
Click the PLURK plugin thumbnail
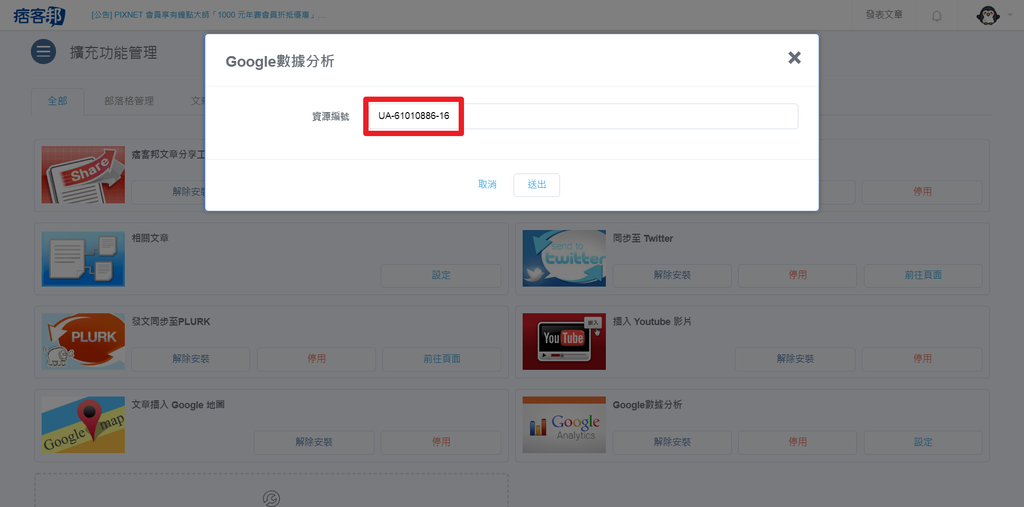pos(83,341)
